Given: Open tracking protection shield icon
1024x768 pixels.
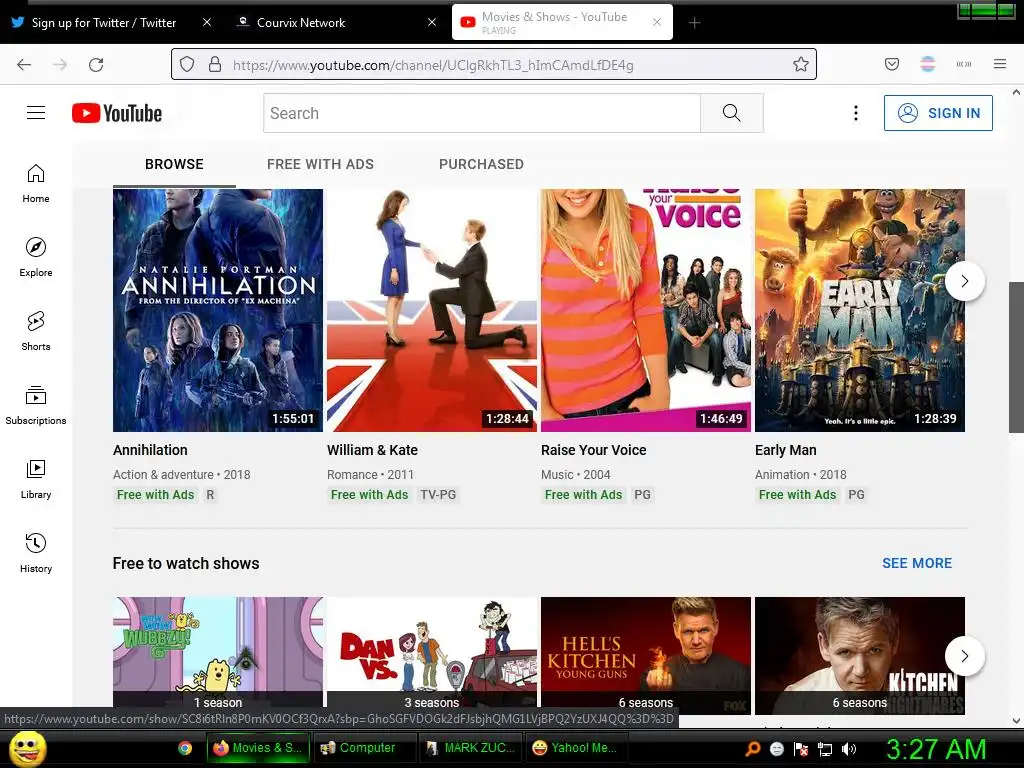Looking at the screenshot, I should (x=187, y=64).
